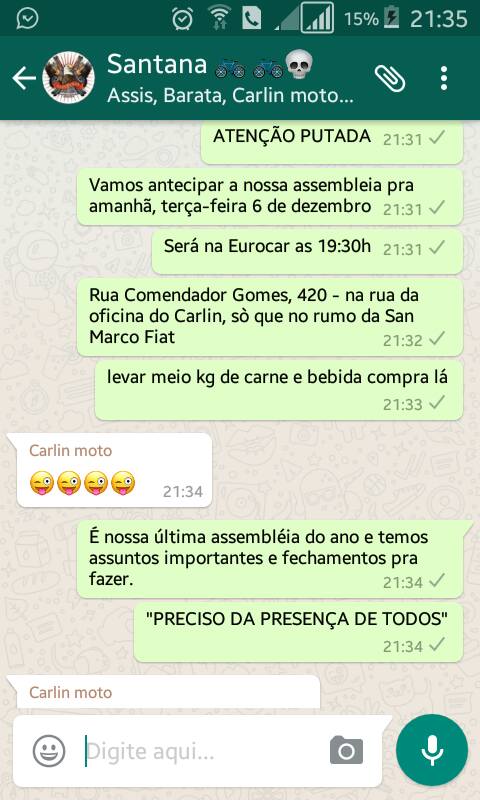The image size is (480, 800).
Task: Tap the back arrow to leave chat
Action: [x=24, y=78]
